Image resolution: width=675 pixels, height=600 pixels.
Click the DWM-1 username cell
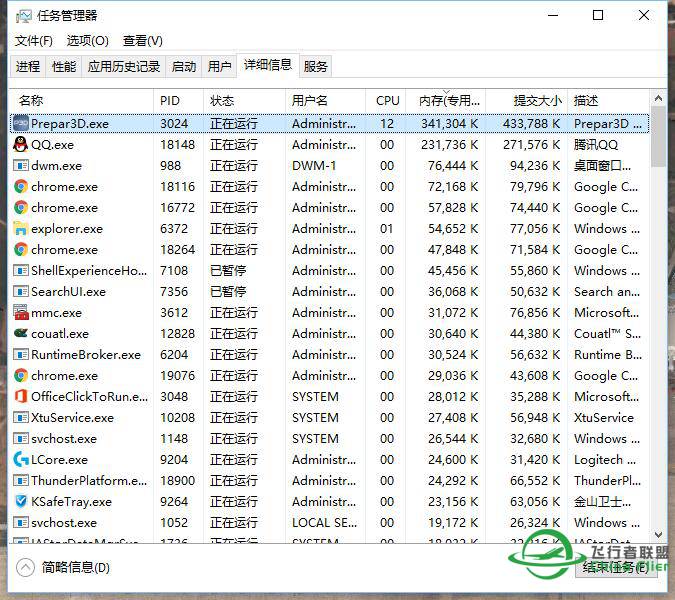[x=314, y=166]
